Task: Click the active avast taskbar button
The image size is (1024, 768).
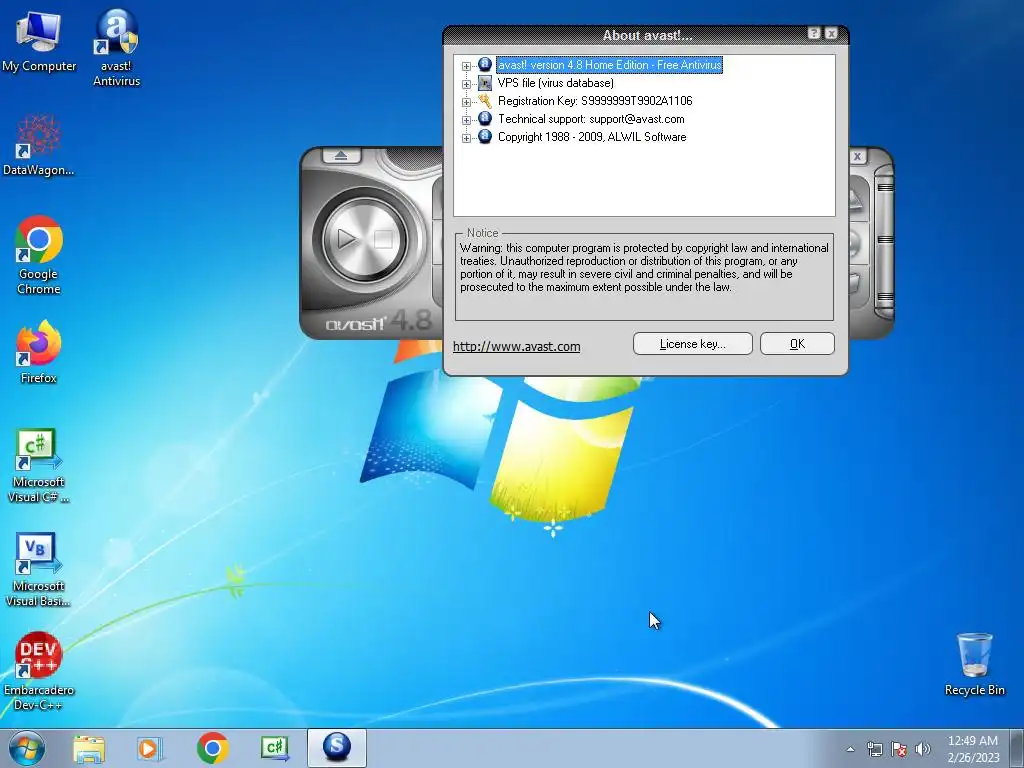Action: pos(337,748)
